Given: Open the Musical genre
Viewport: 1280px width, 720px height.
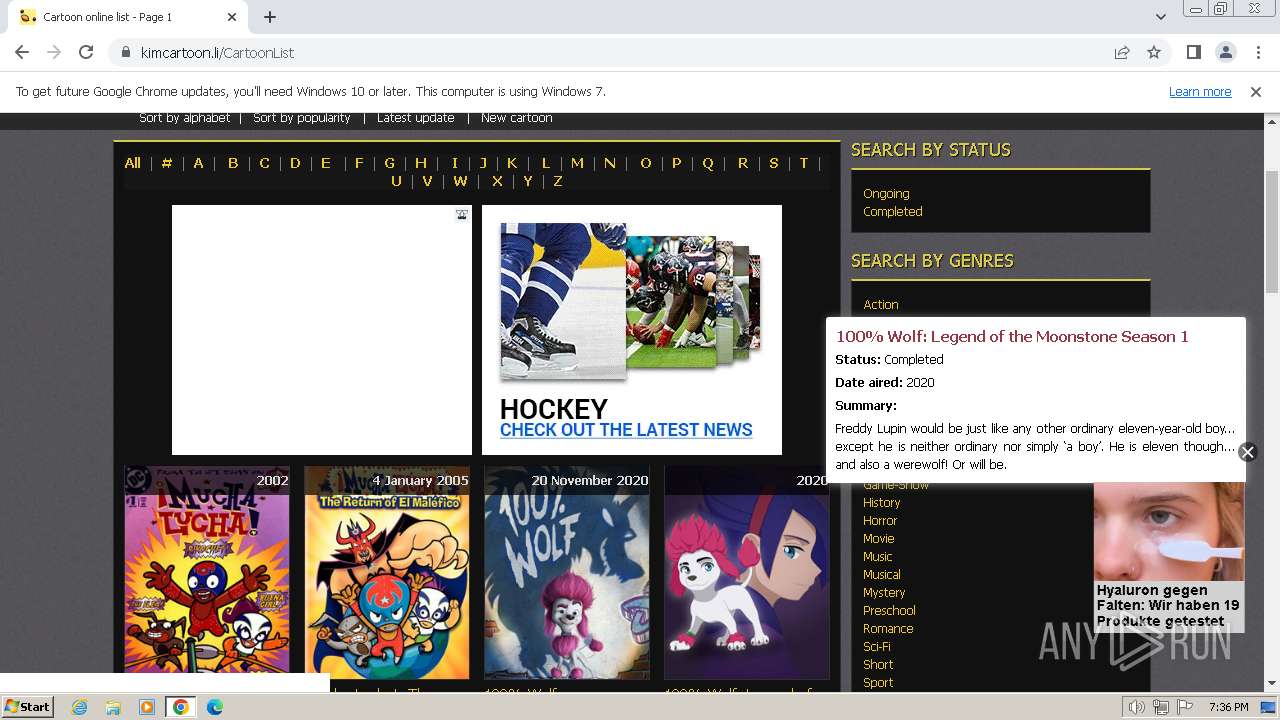Looking at the screenshot, I should [x=882, y=575].
